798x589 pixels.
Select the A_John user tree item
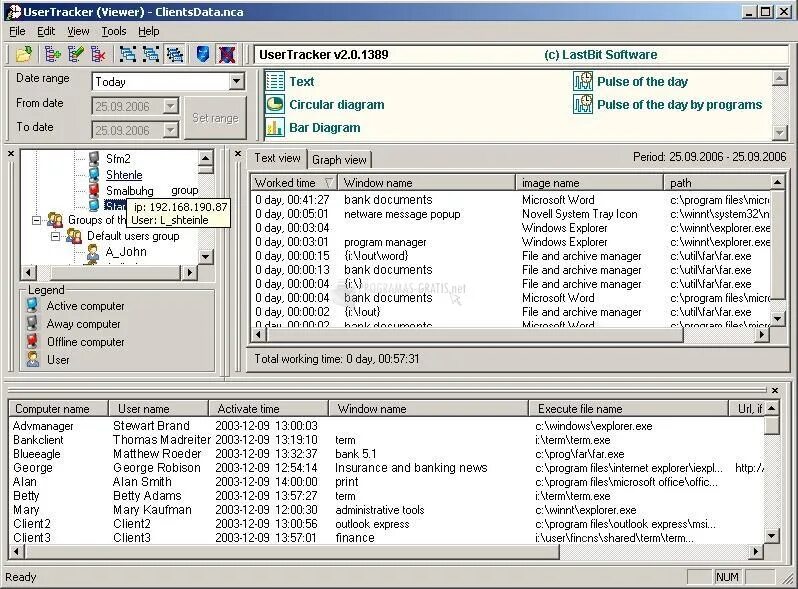point(126,251)
